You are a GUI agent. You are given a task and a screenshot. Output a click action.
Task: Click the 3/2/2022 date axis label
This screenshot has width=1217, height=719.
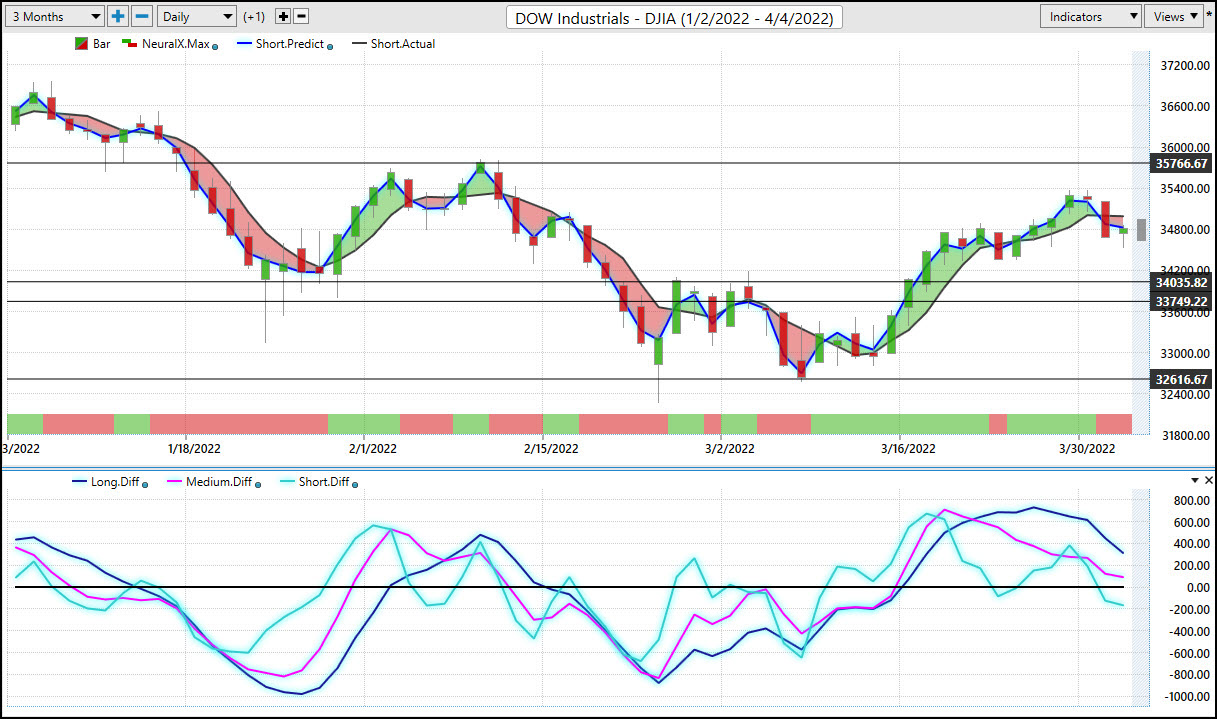tap(730, 448)
